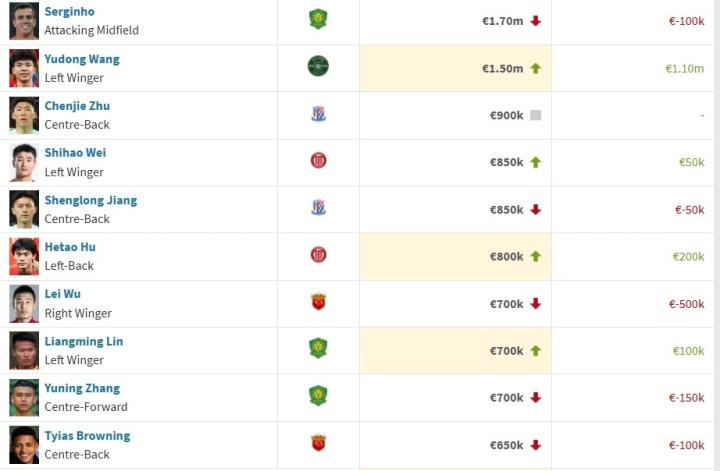Click the club crest beside Shenglong Jiang

tap(318, 208)
